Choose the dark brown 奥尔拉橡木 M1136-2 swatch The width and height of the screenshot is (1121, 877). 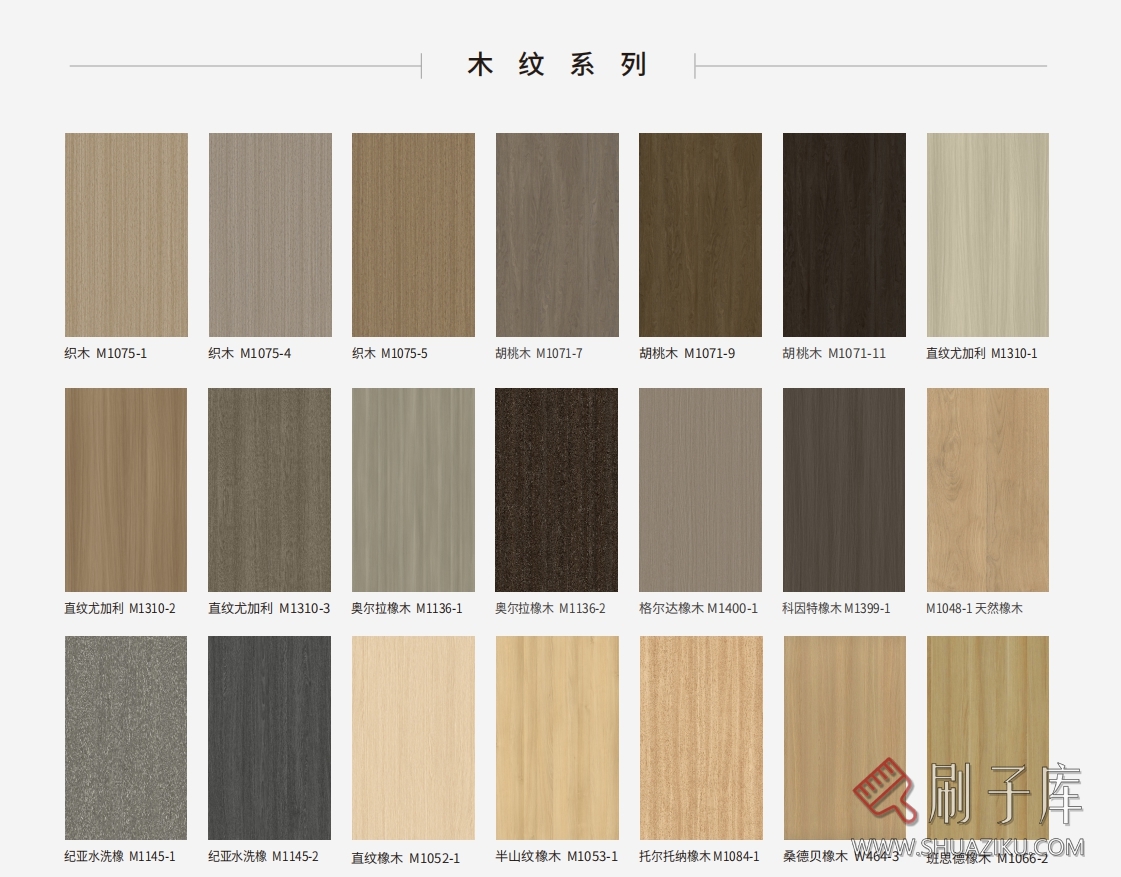coord(557,490)
